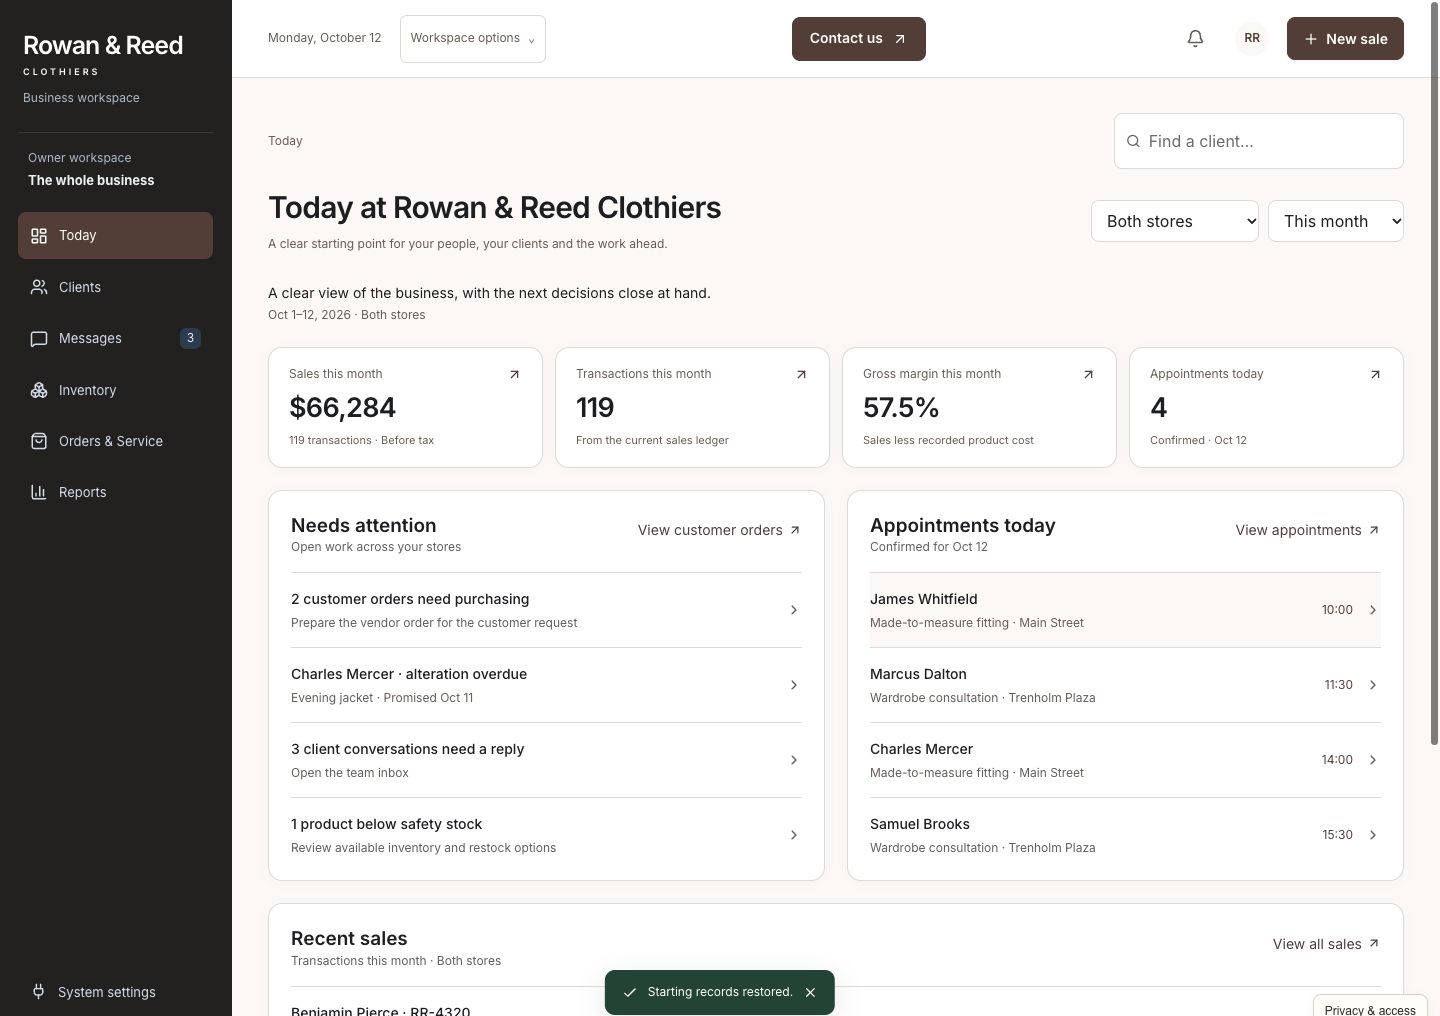Open Samuel Brooks 15:30 appointment
The width and height of the screenshot is (1440, 1016).
tap(1125, 835)
